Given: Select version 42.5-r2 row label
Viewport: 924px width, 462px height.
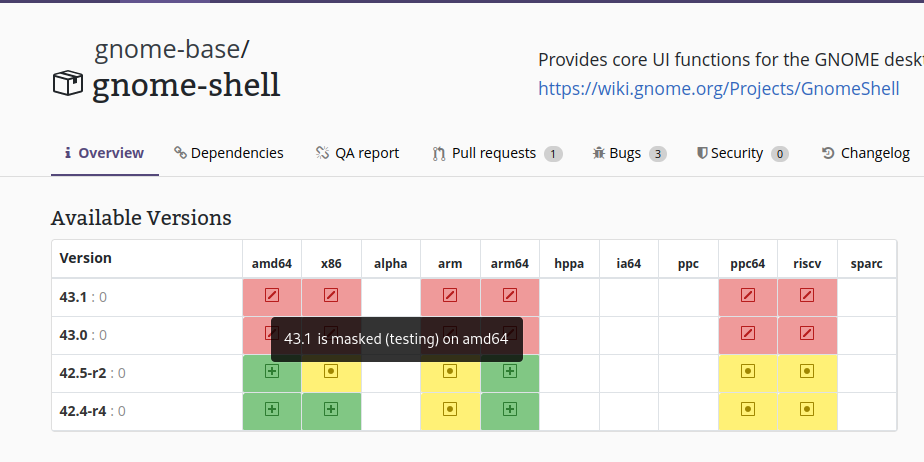Looking at the screenshot, I should tap(81, 372).
